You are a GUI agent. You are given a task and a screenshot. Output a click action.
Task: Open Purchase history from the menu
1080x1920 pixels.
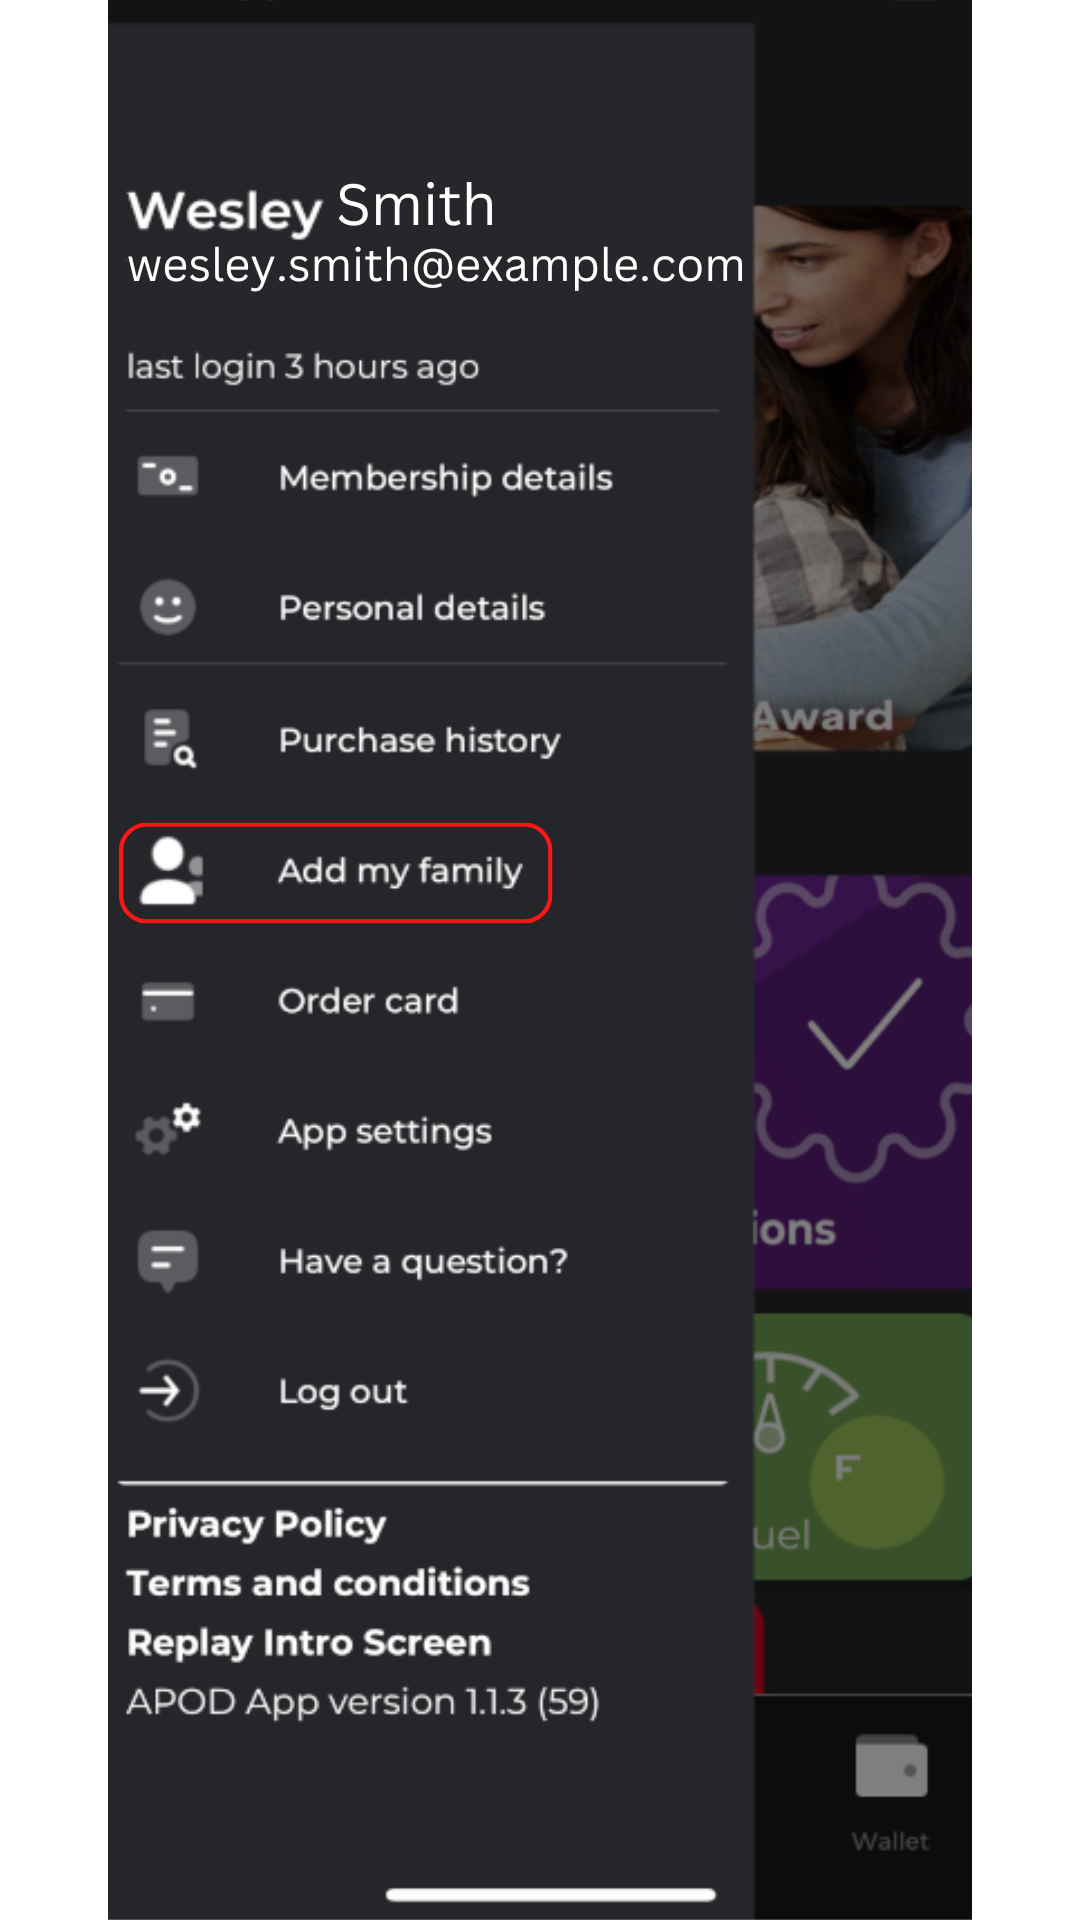coord(419,740)
